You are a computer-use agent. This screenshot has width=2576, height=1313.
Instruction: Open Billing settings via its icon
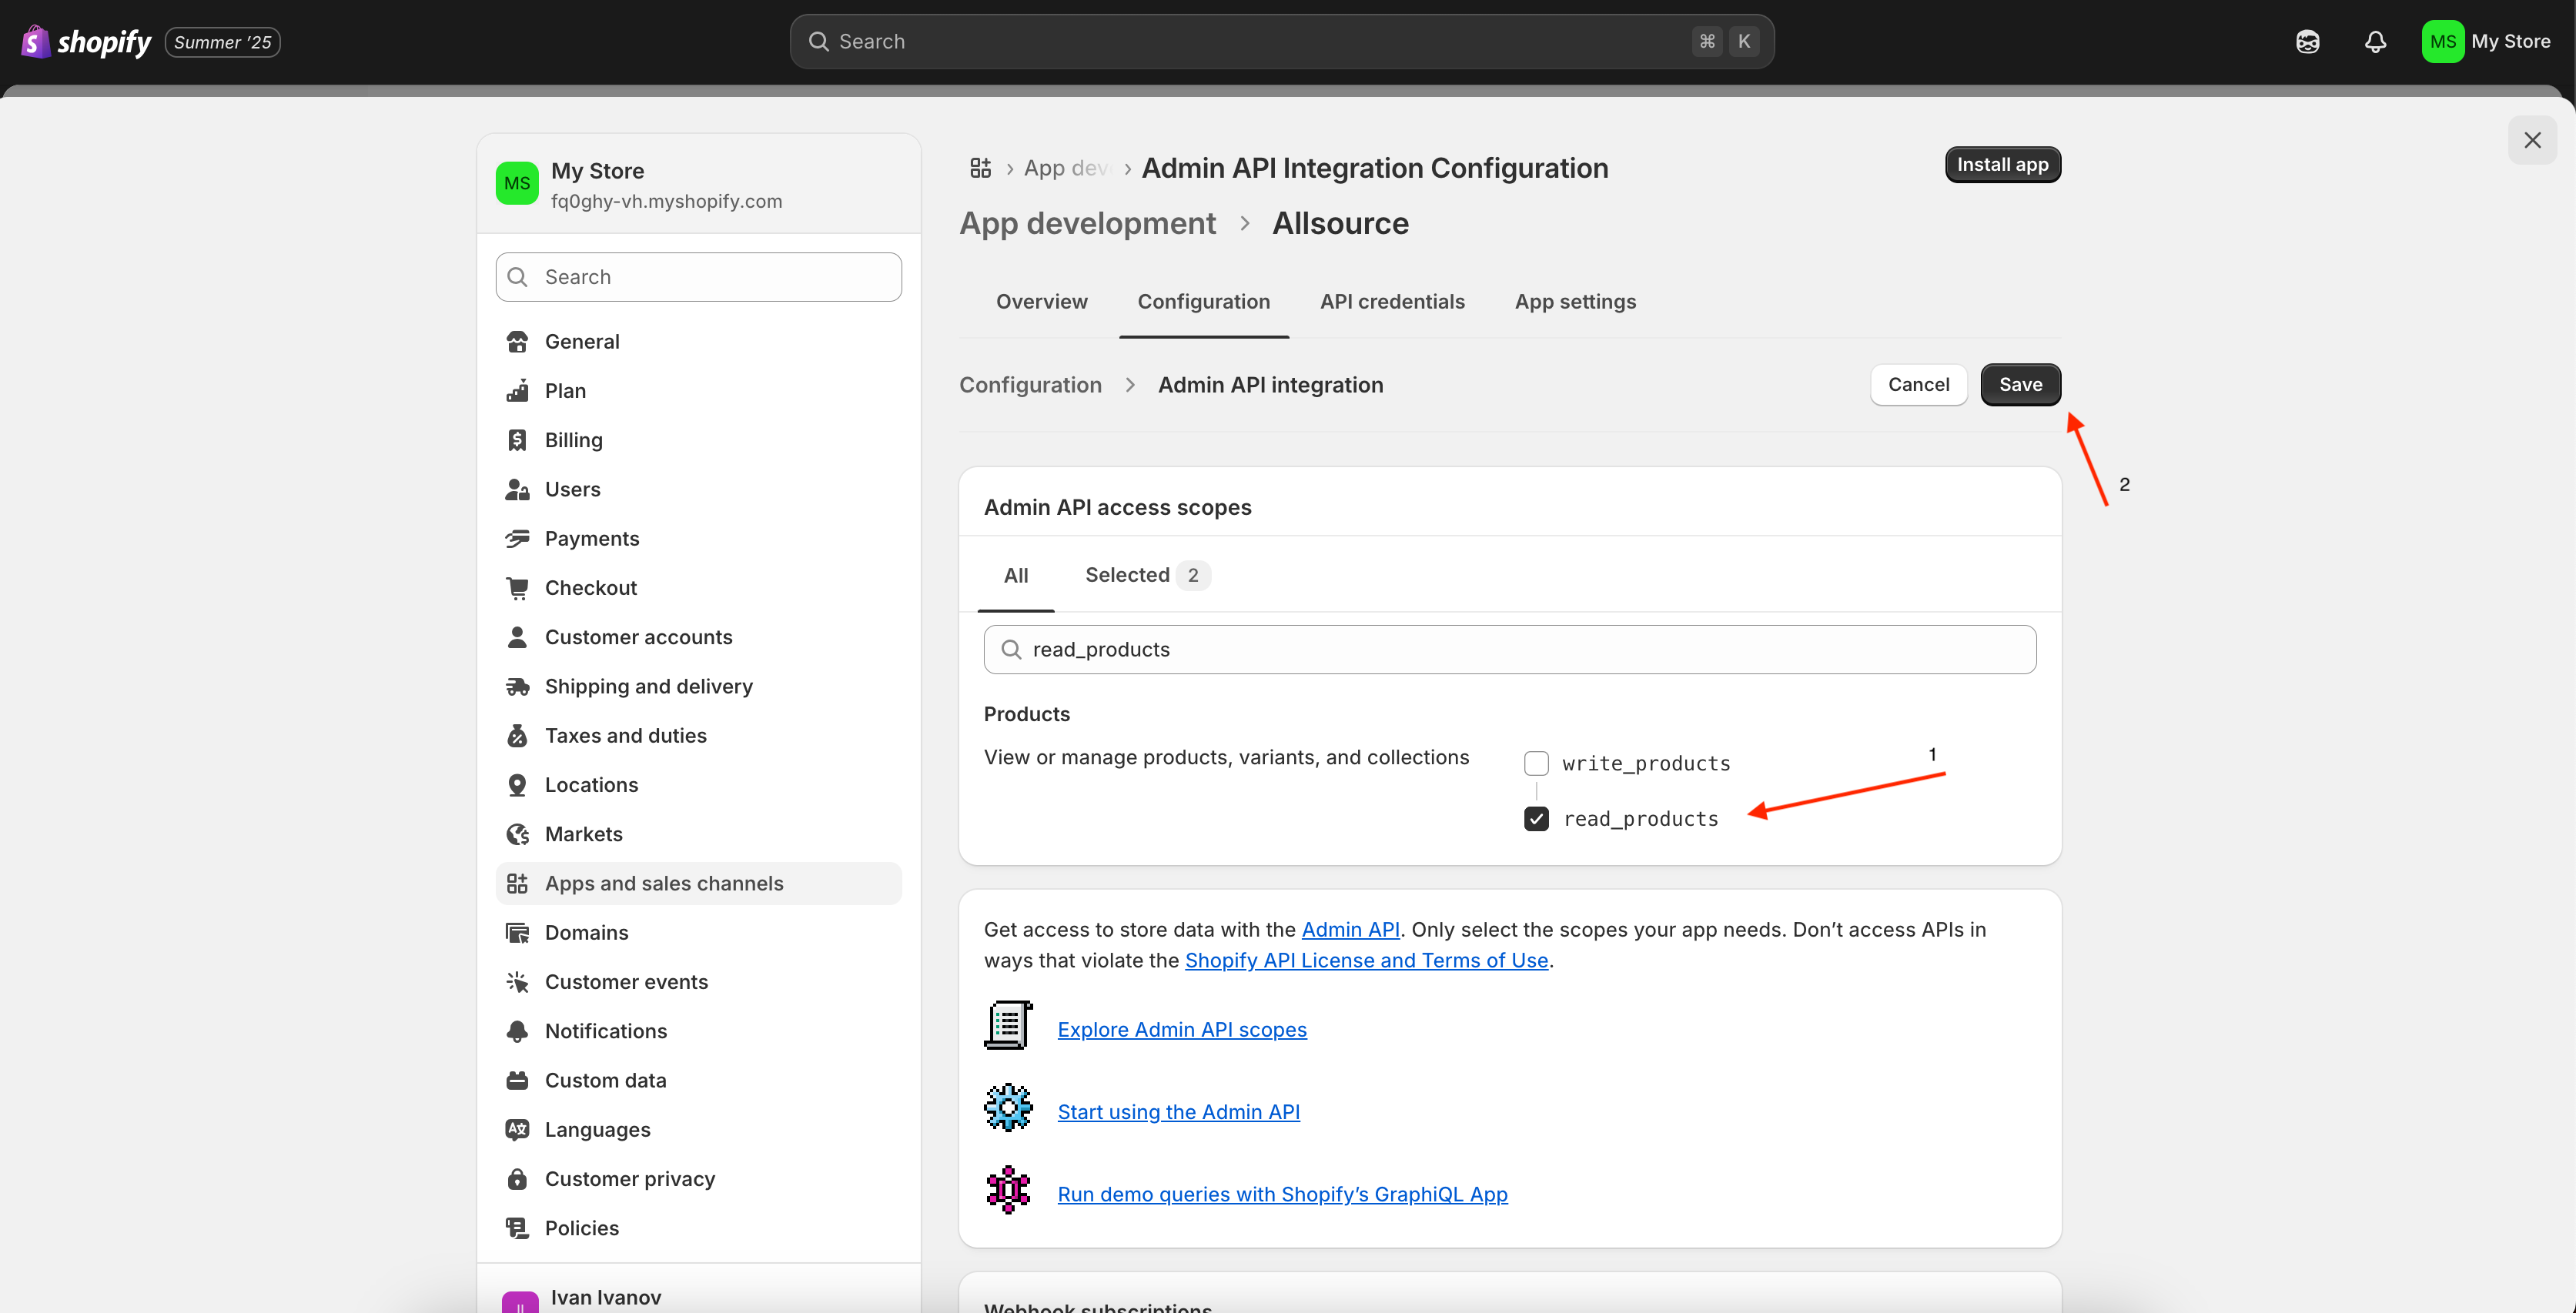[x=517, y=440]
